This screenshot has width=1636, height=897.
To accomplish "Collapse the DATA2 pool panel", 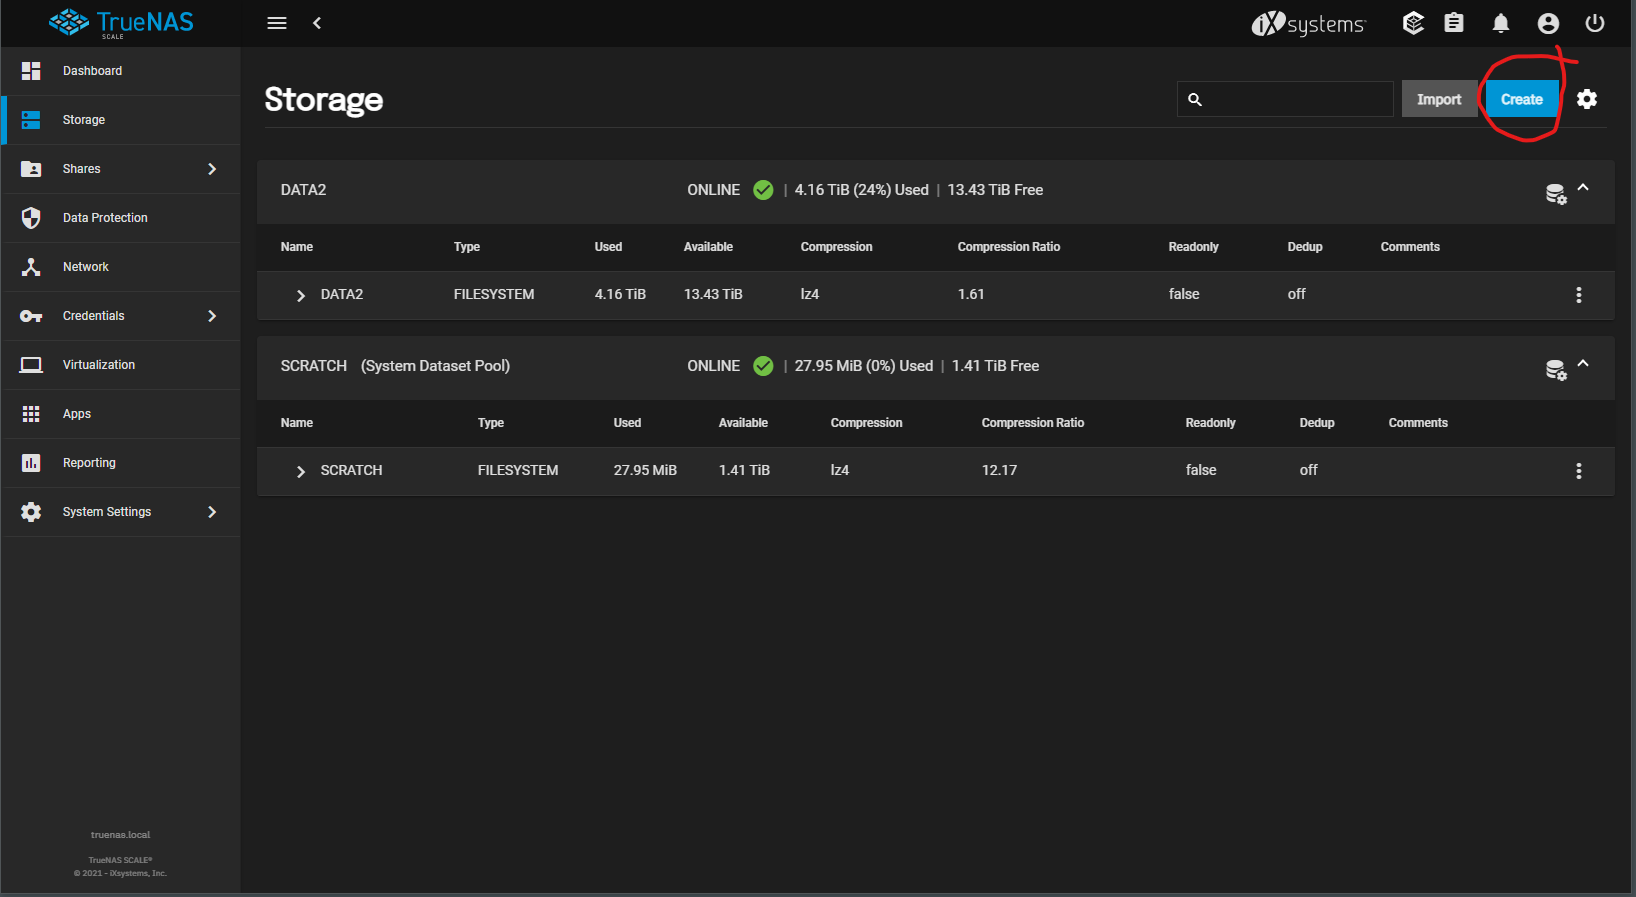I will [x=1583, y=188].
